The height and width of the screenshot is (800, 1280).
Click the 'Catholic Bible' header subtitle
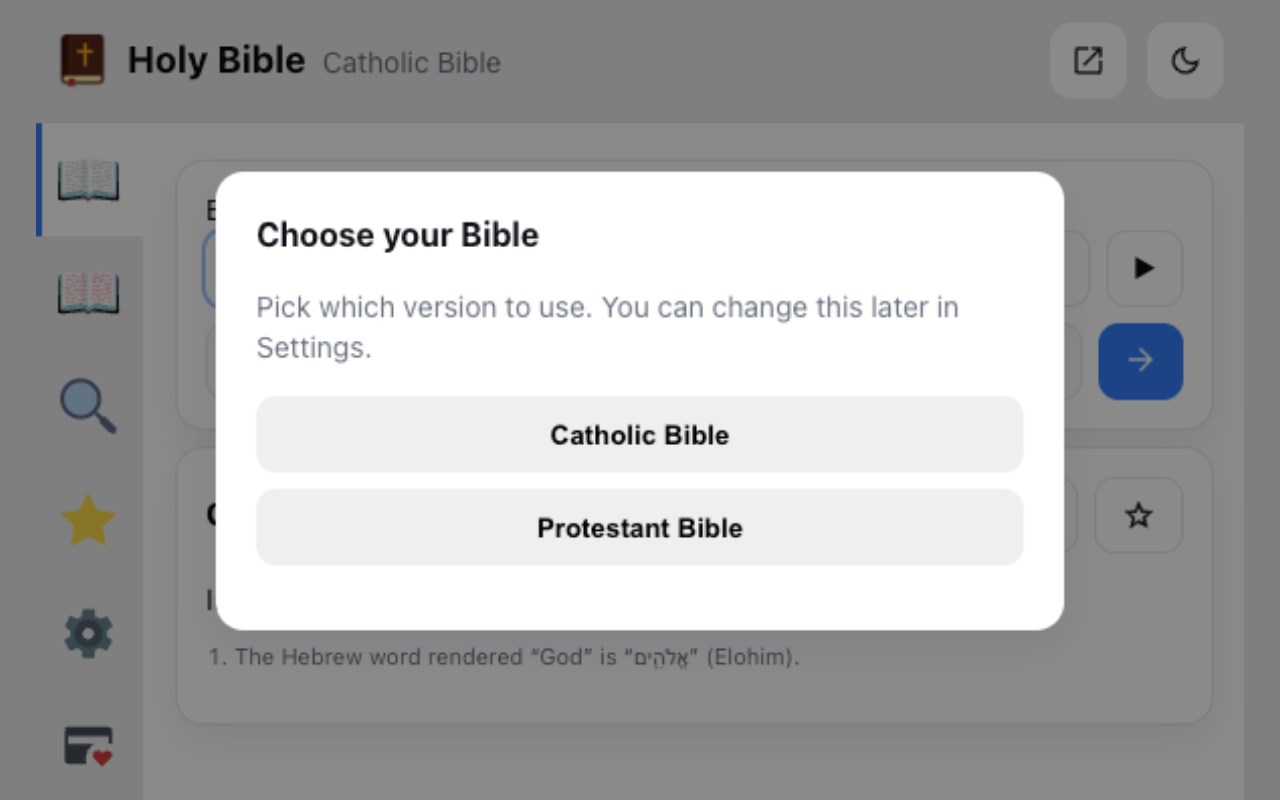pyautogui.click(x=412, y=63)
